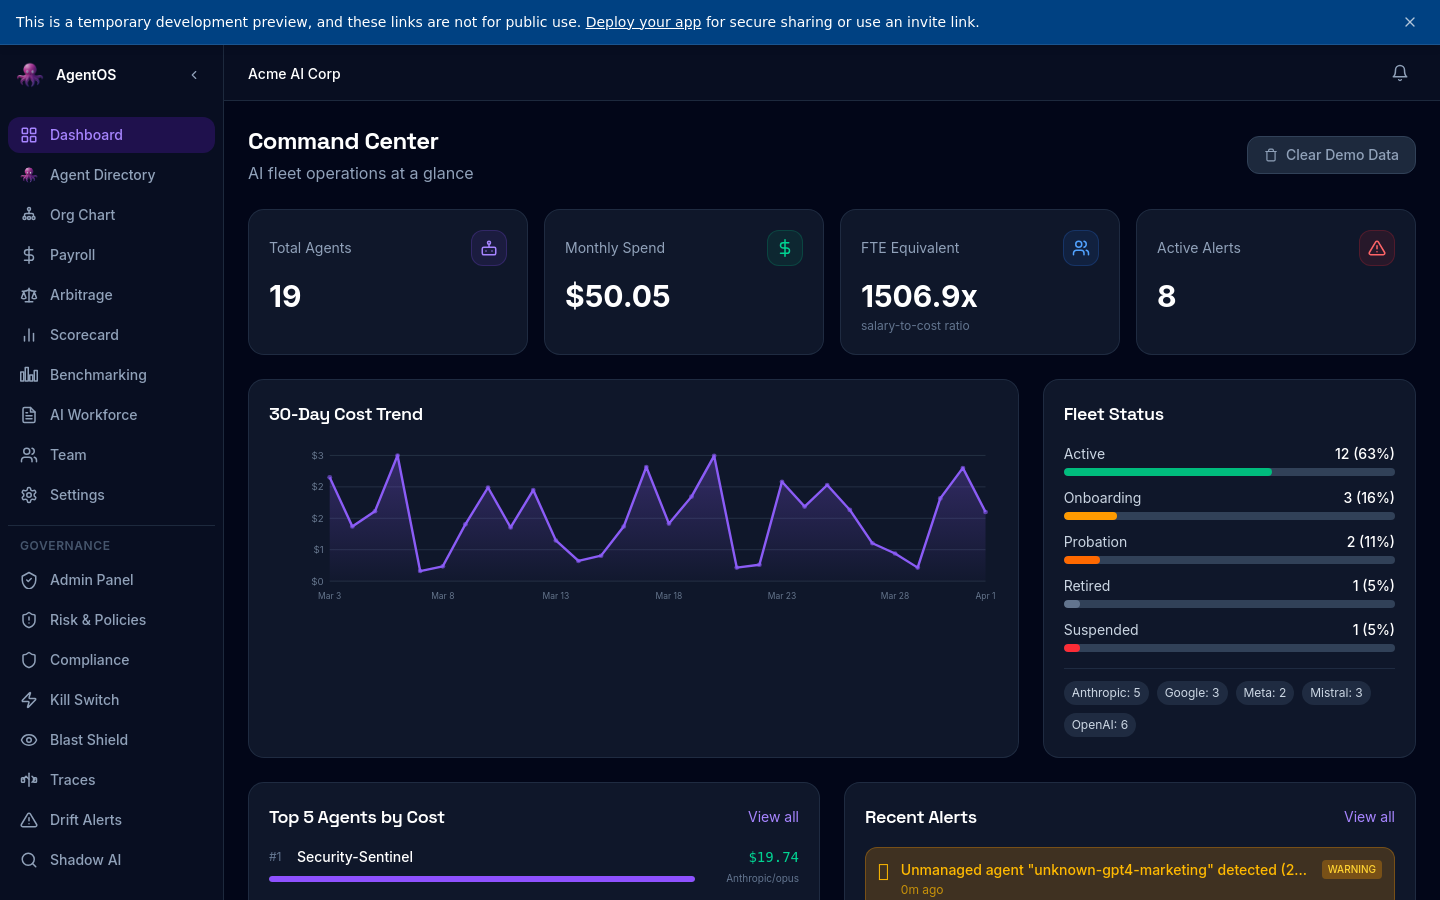Open the Org Chart page
The width and height of the screenshot is (1440, 900).
click(82, 215)
